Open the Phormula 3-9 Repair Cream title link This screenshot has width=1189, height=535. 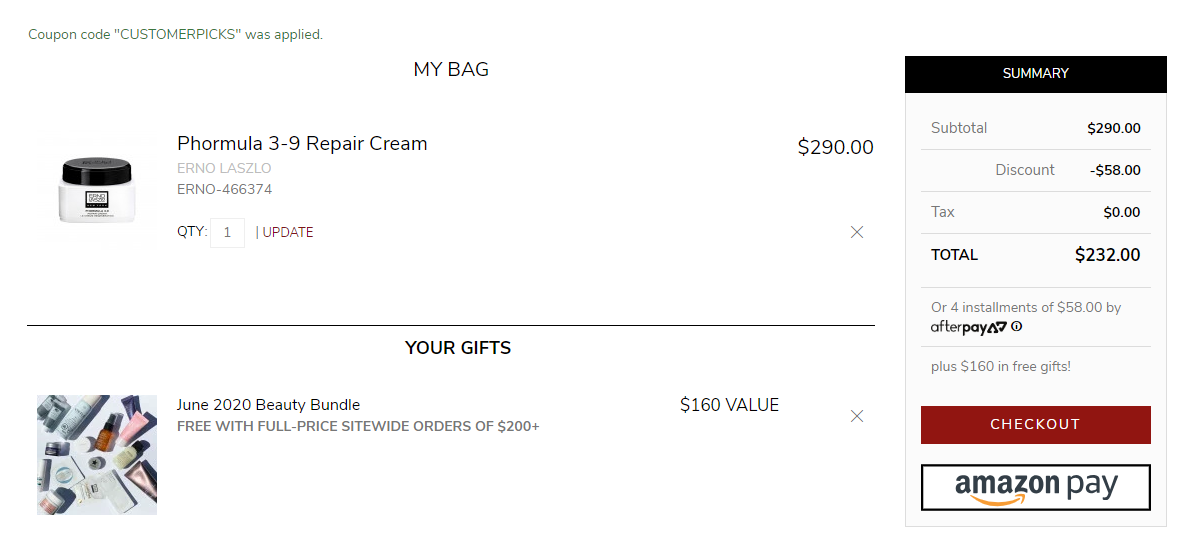(x=302, y=143)
